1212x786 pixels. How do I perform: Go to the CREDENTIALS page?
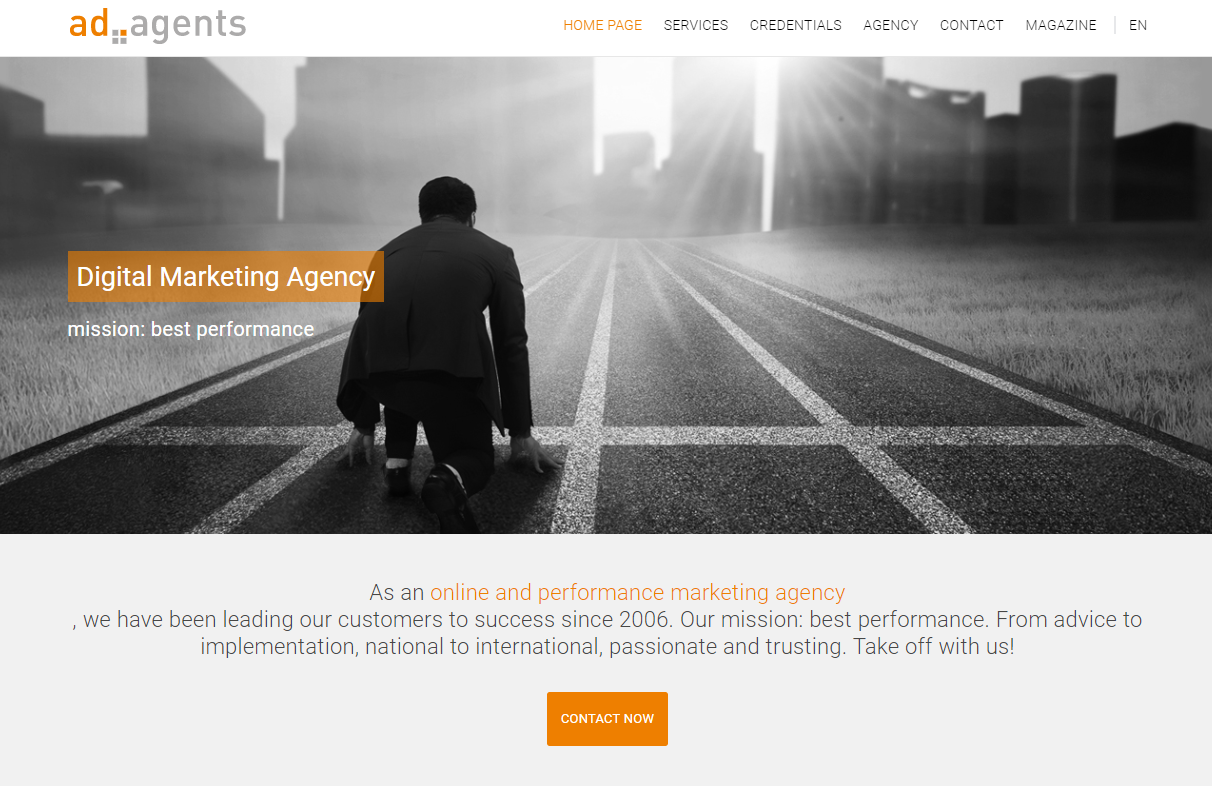796,25
